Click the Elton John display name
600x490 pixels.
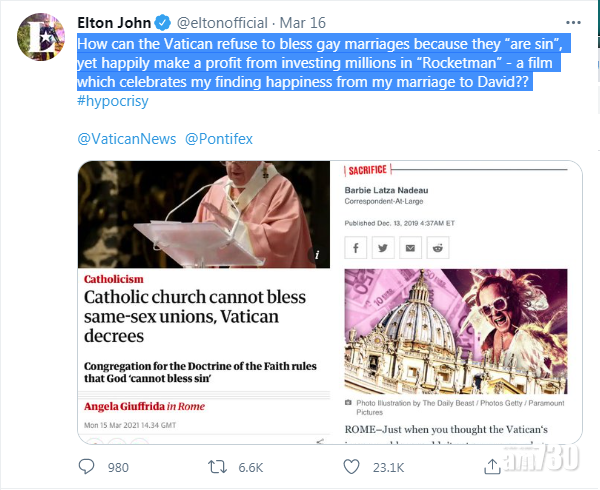114,21
